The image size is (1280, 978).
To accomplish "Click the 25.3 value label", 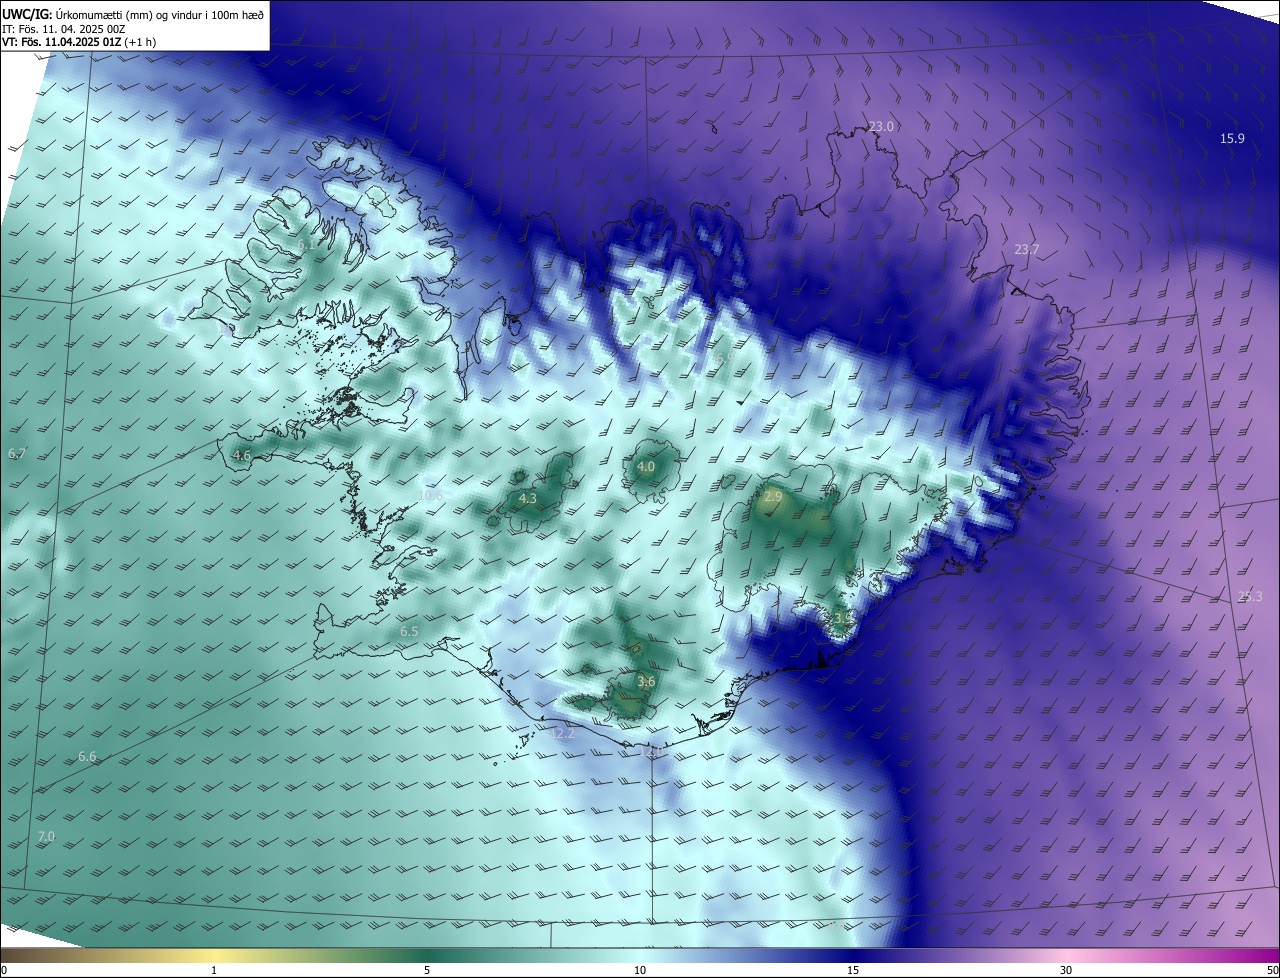I will (x=1251, y=596).
